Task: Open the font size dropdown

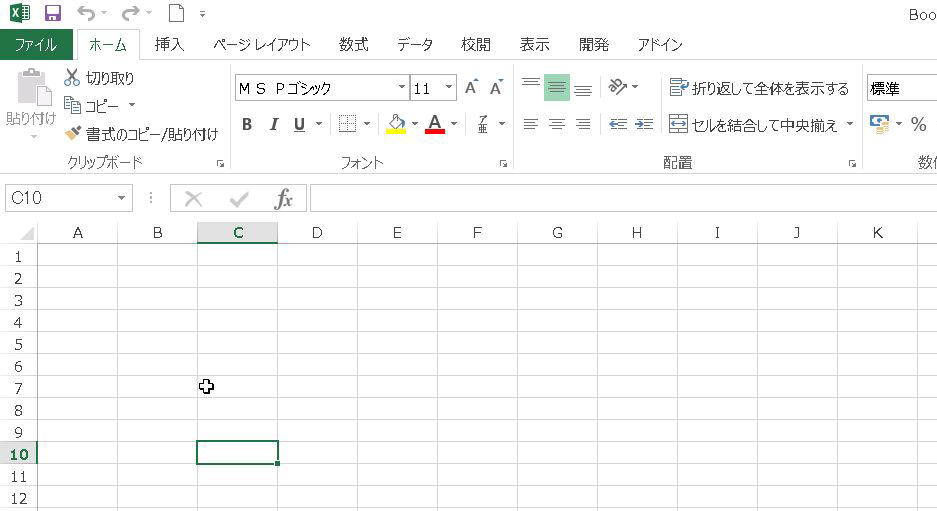Action: point(449,88)
